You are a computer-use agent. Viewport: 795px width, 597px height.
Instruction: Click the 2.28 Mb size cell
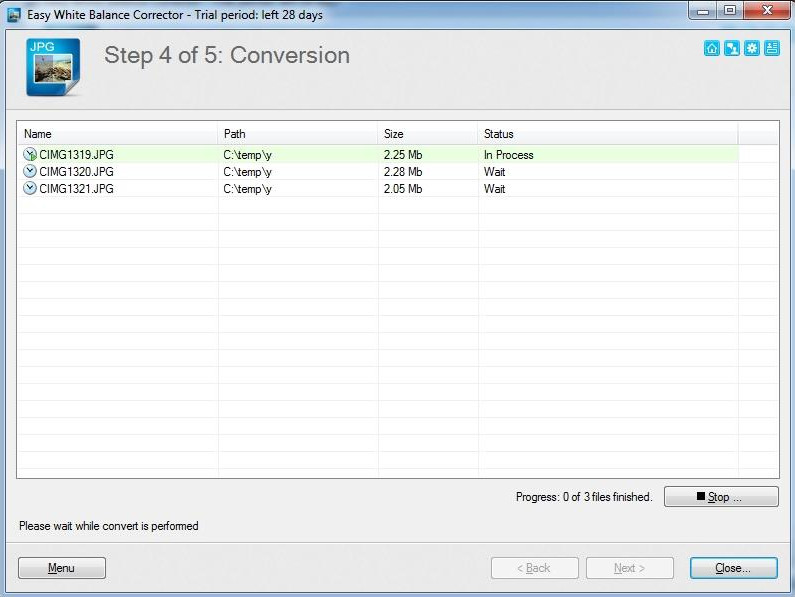coord(403,172)
